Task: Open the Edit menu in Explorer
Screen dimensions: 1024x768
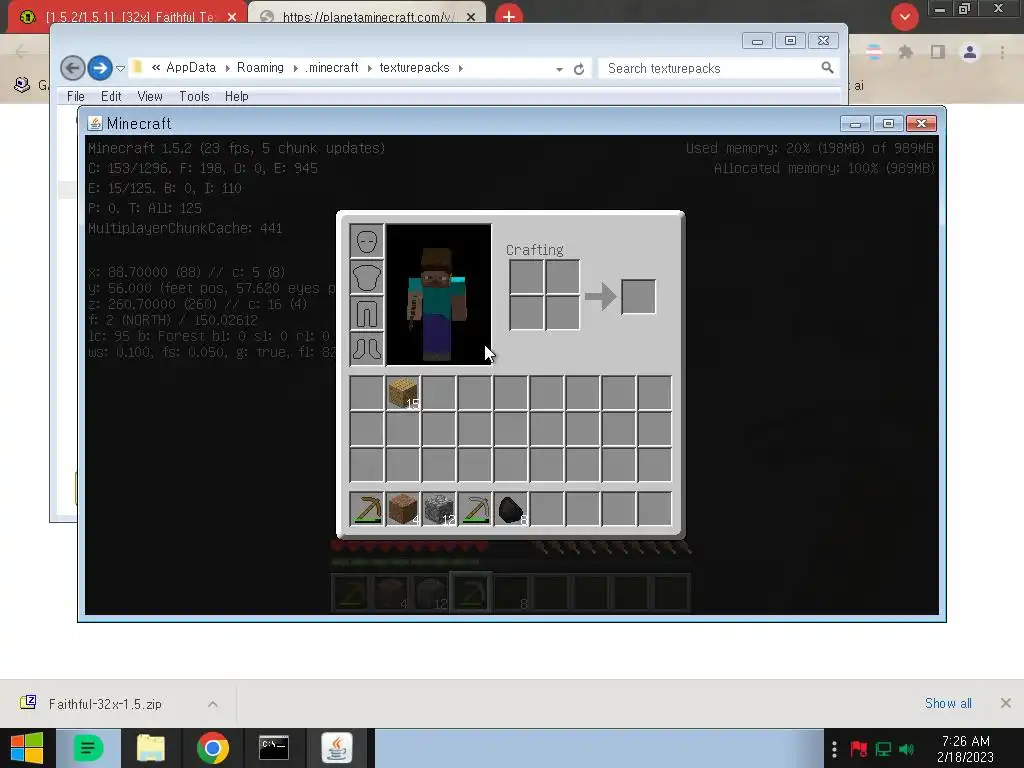Action: click(x=111, y=97)
